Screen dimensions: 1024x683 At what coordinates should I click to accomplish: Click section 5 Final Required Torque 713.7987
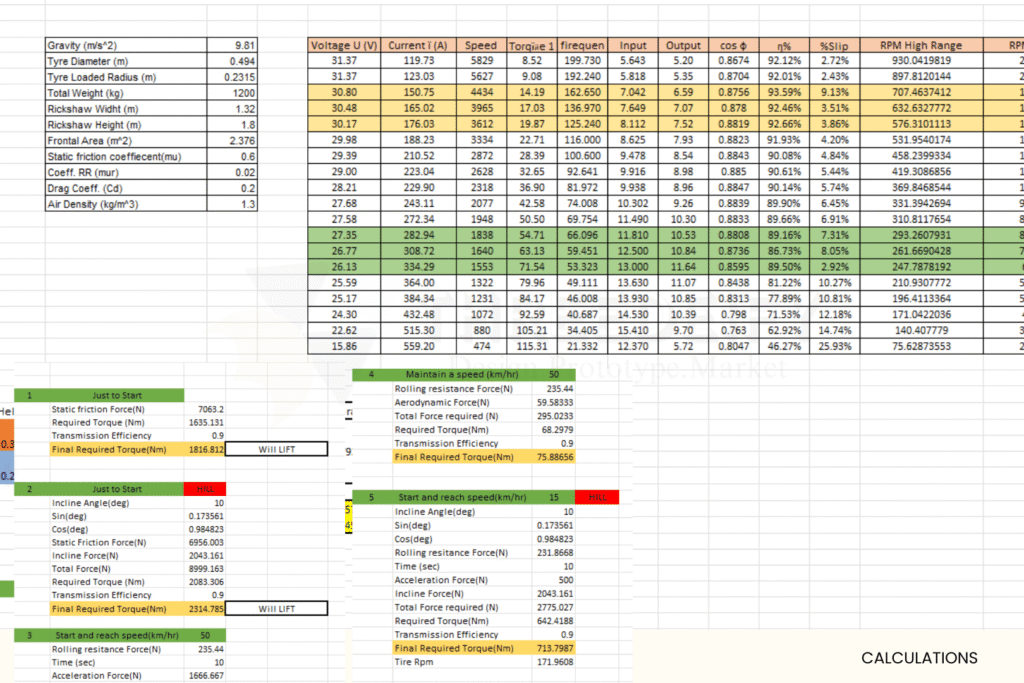(554, 648)
